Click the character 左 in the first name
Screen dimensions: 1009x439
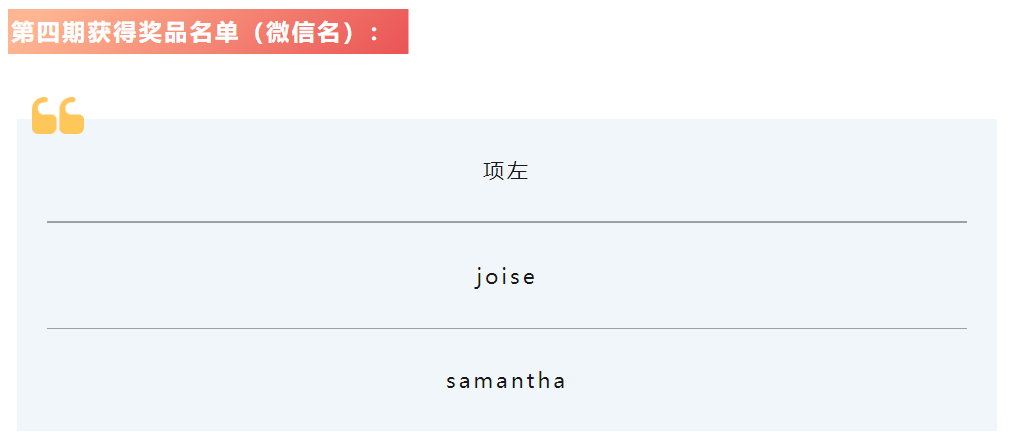point(517,171)
